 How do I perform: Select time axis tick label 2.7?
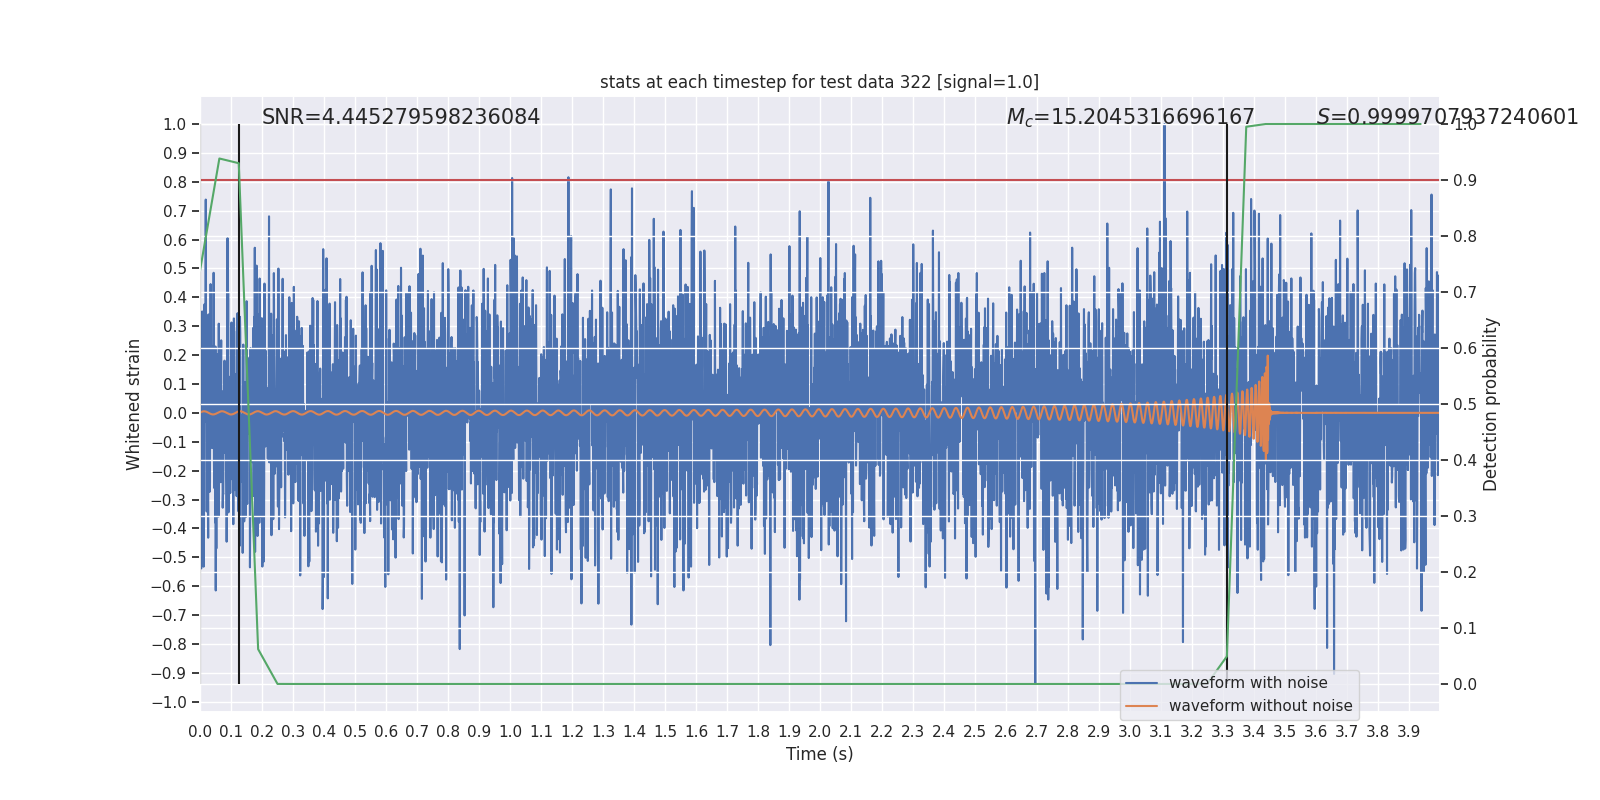[1037, 731]
